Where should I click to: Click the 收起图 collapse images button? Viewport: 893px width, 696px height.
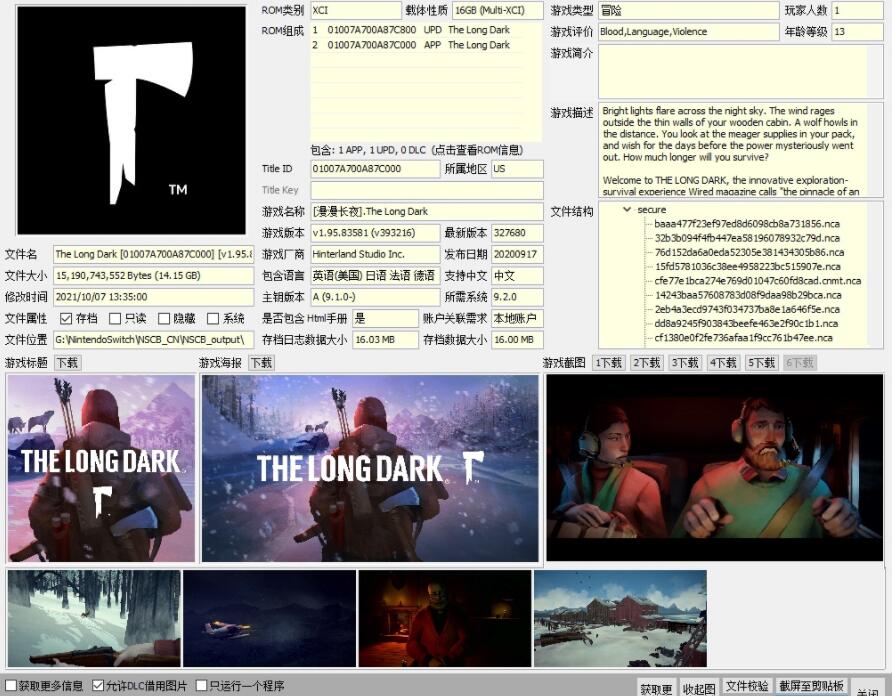pos(699,688)
